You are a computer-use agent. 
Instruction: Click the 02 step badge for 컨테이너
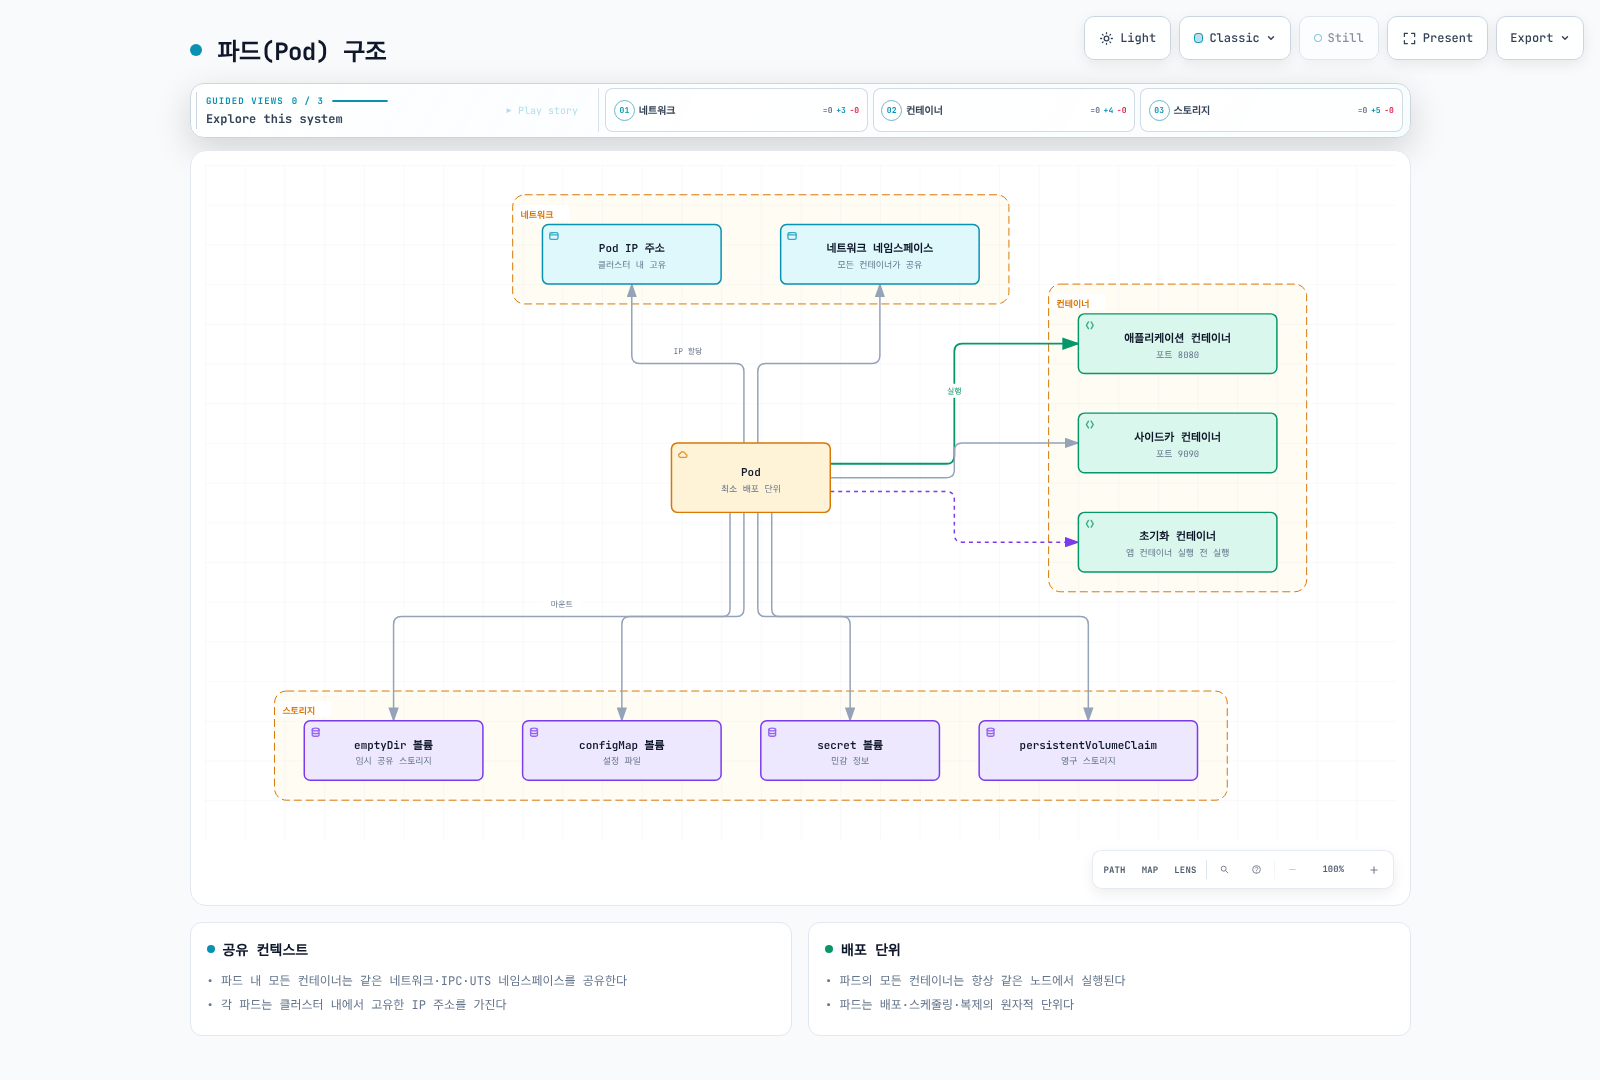(x=892, y=110)
